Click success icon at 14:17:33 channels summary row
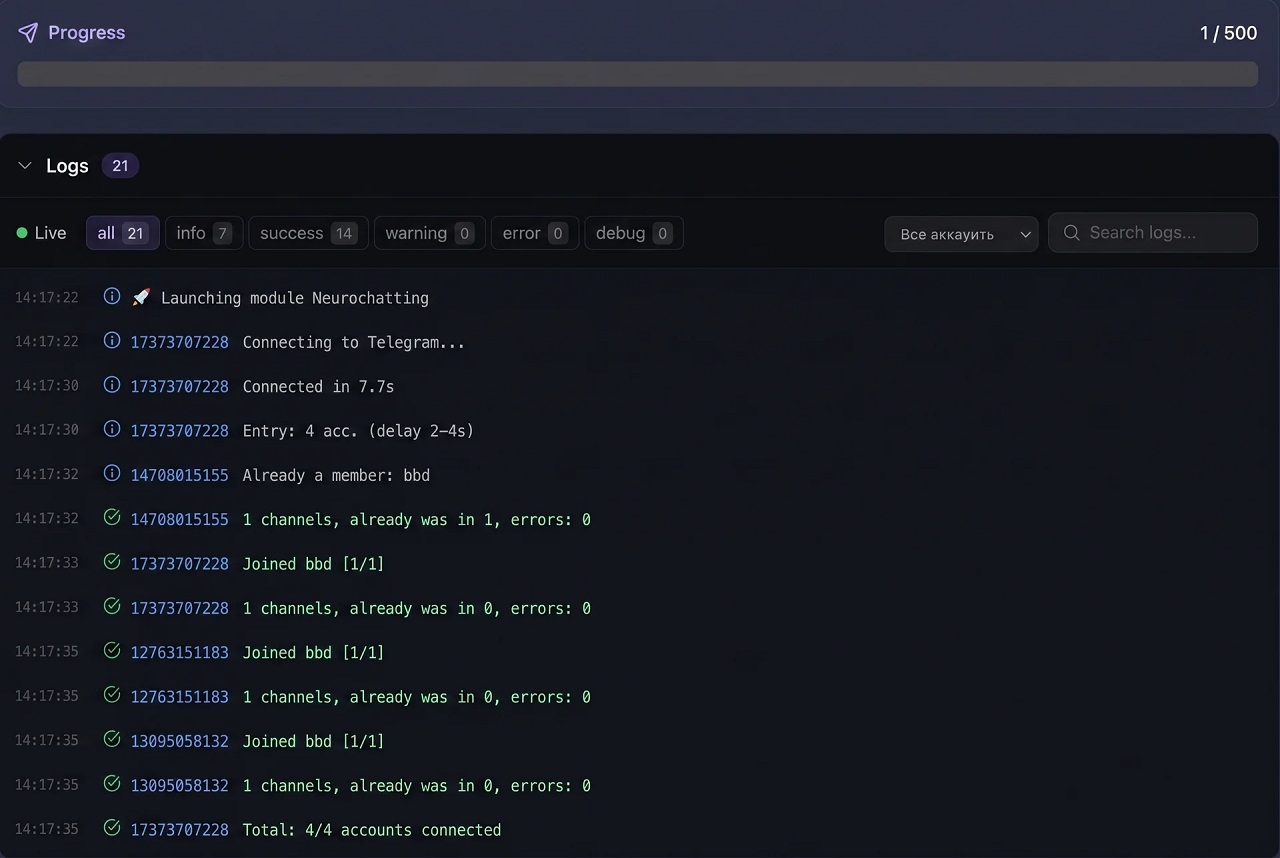 (112, 607)
